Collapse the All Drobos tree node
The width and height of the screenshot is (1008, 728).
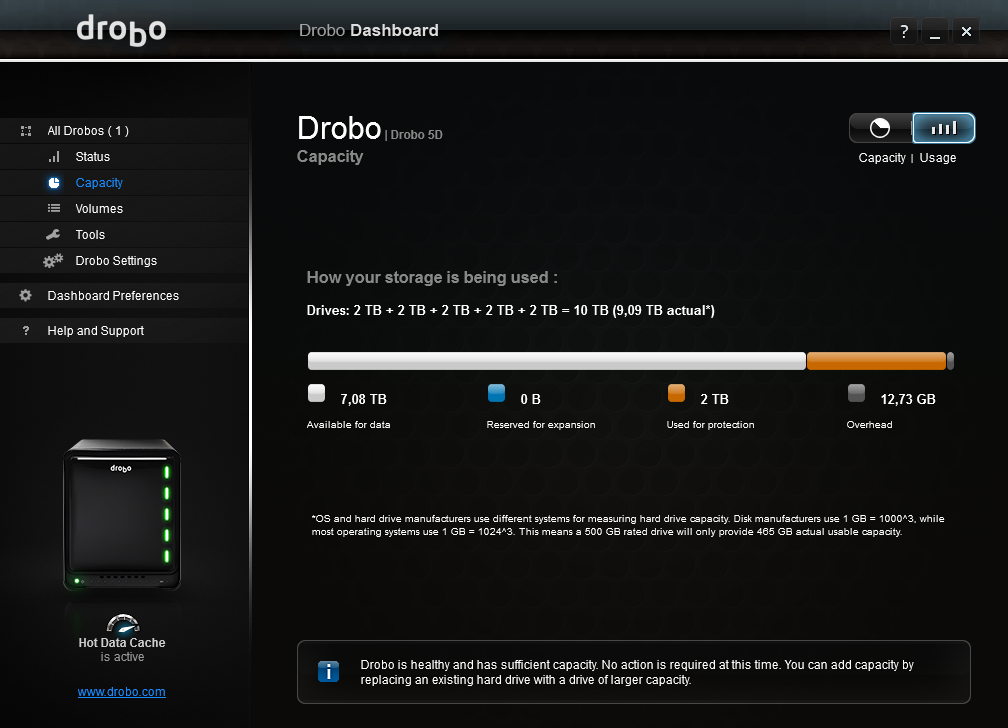26,131
